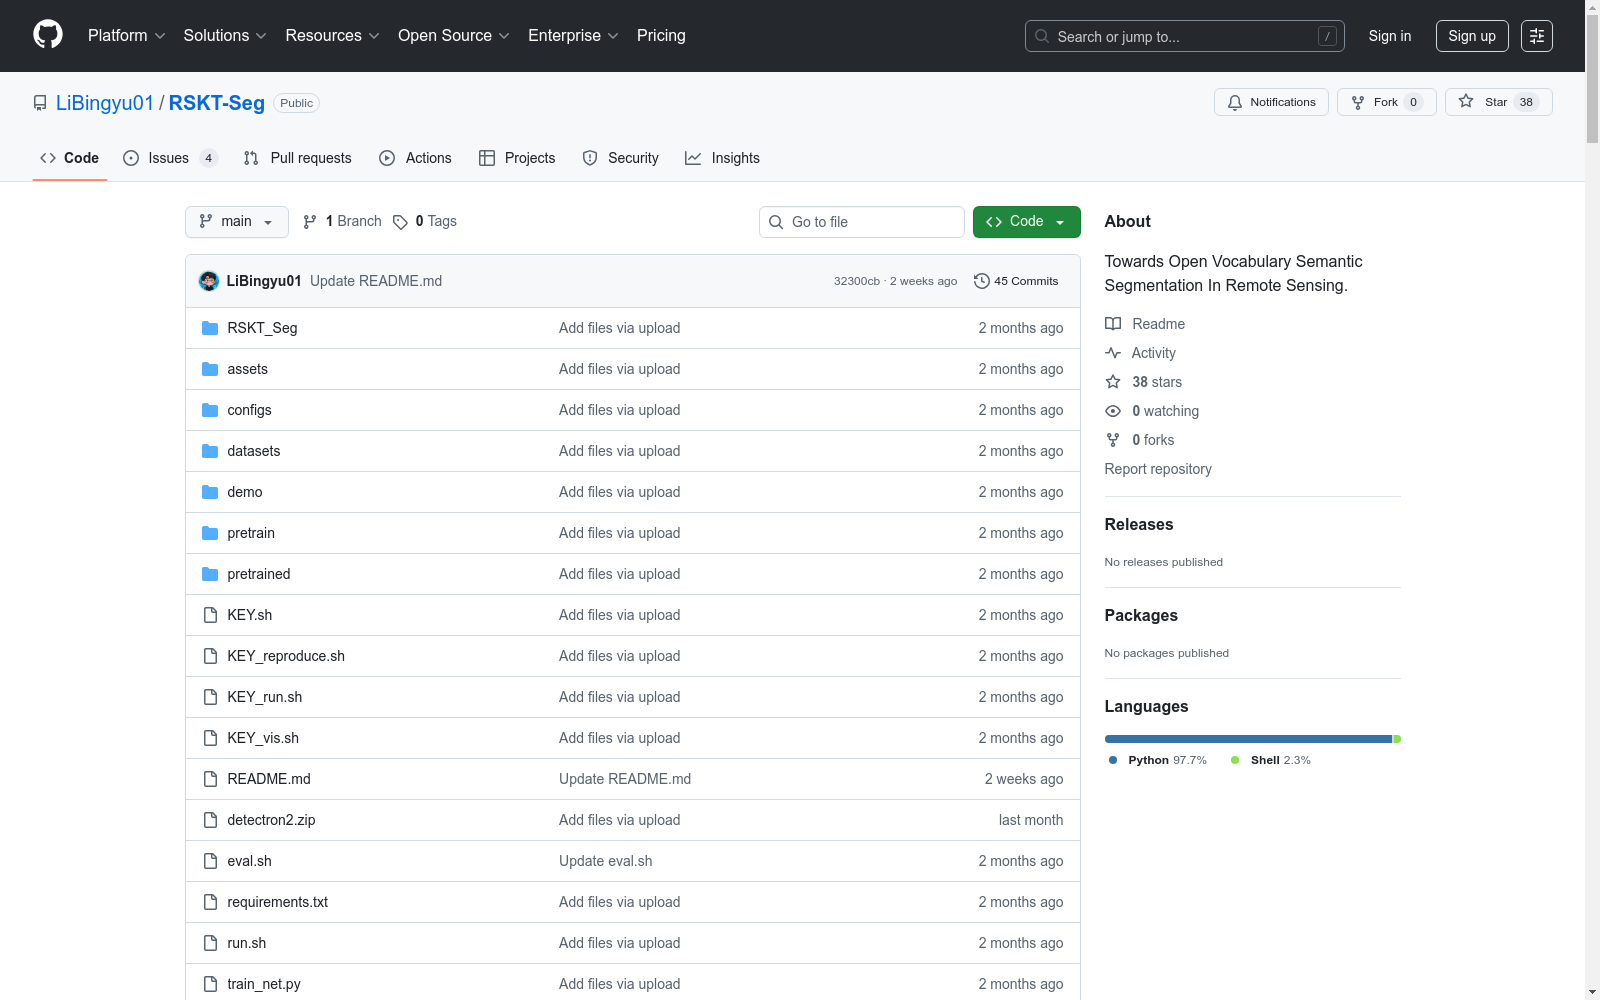Open the appearance settings icon button

tap(1537, 36)
